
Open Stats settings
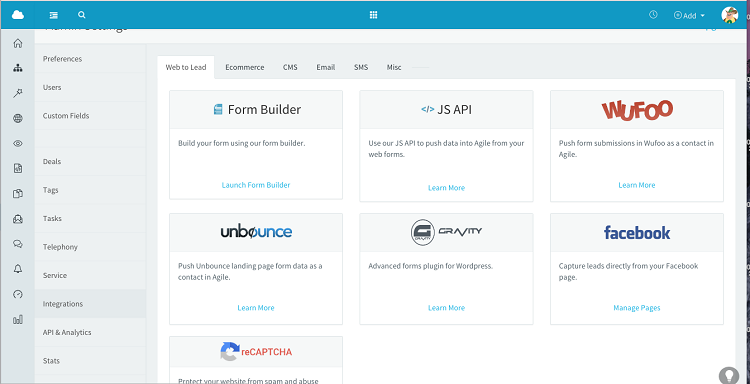coord(90,361)
